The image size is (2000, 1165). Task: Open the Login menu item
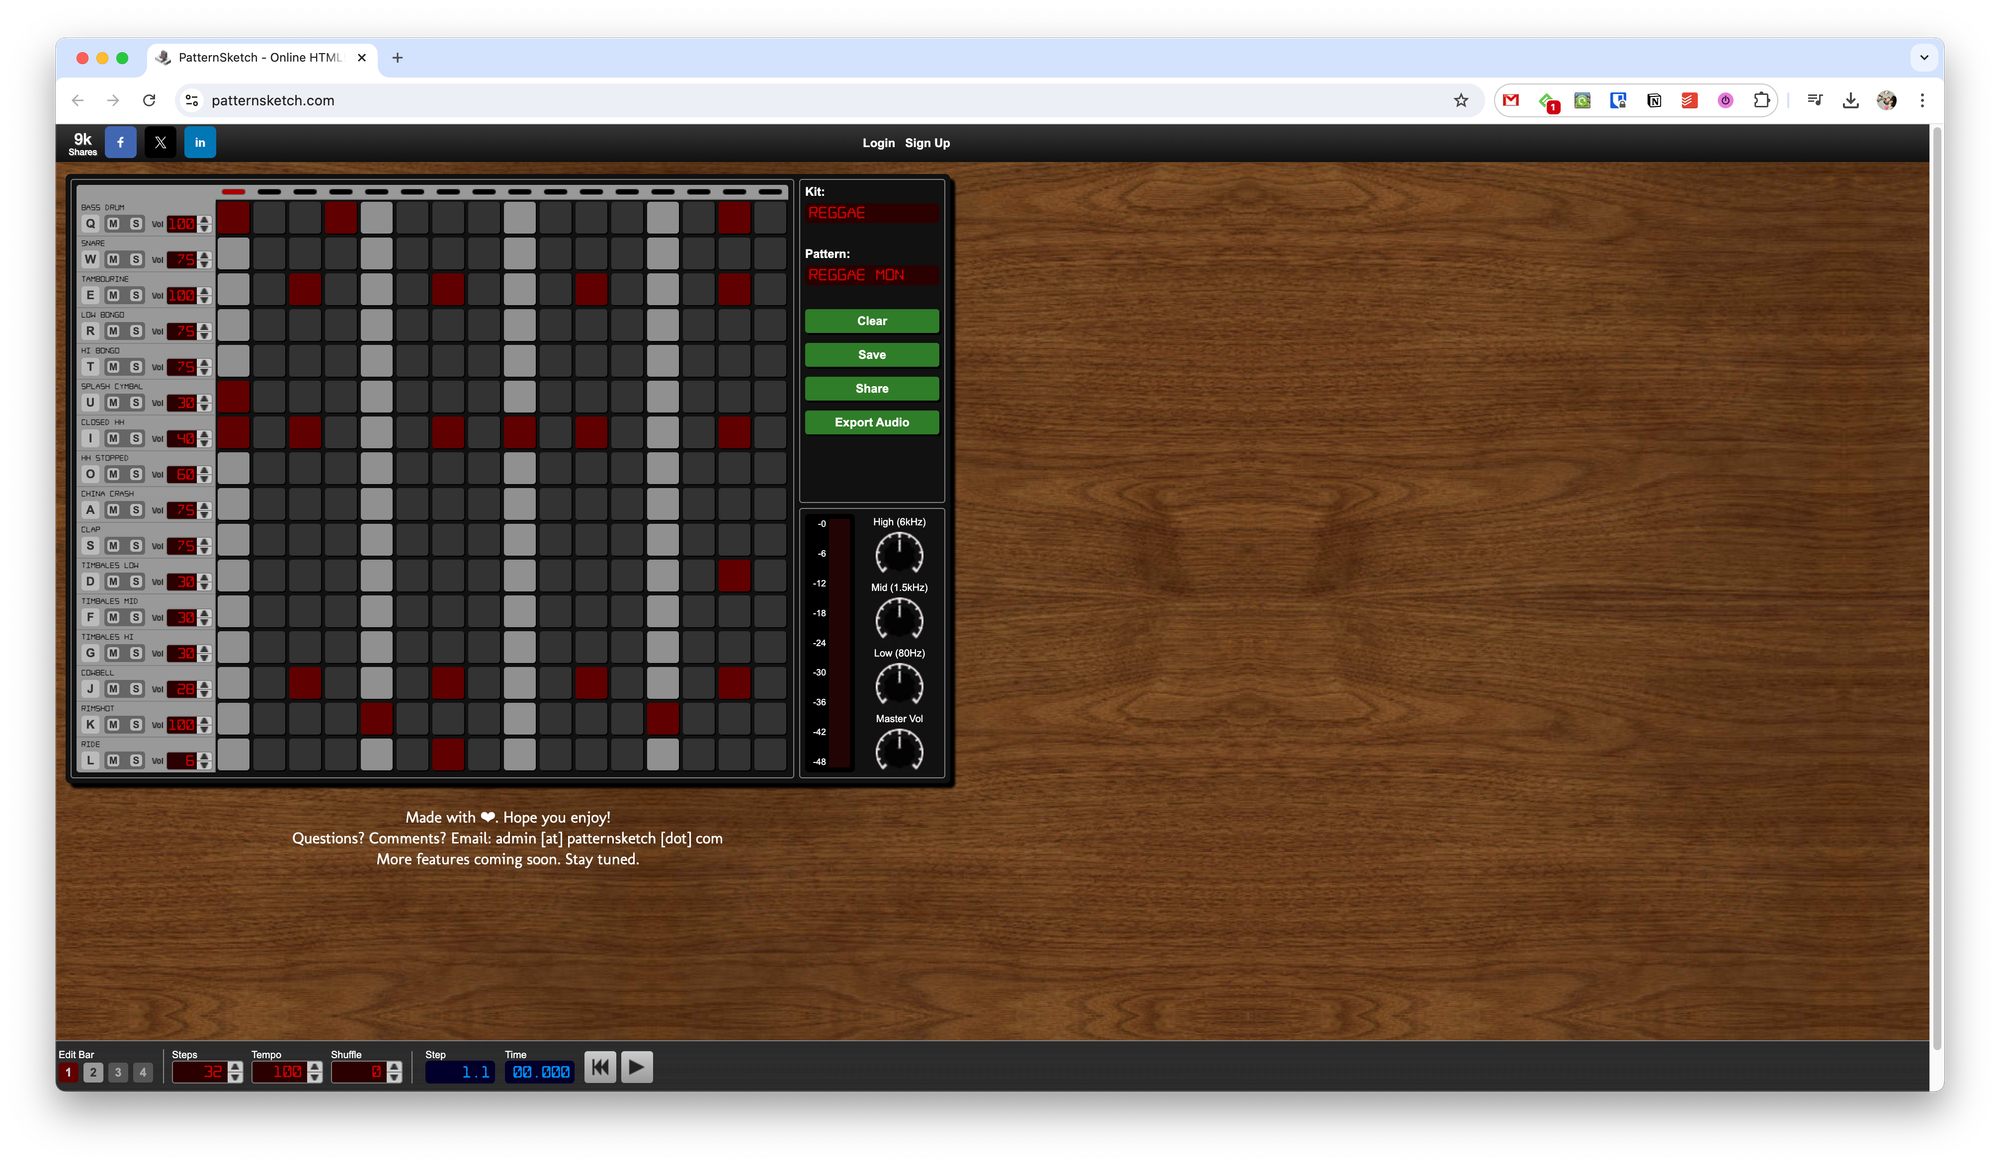[878, 143]
